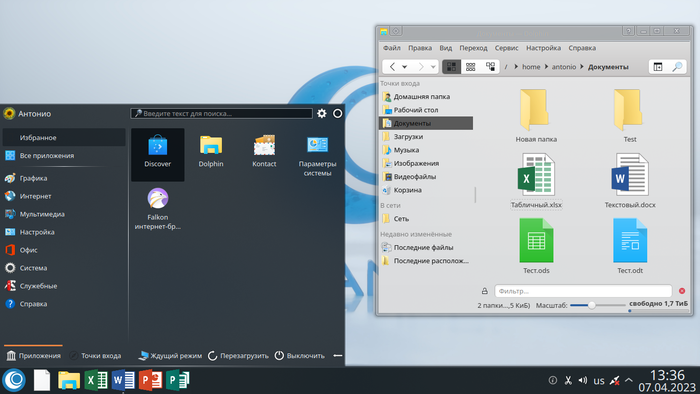Click the disconnected network tray icon

pos(615,381)
